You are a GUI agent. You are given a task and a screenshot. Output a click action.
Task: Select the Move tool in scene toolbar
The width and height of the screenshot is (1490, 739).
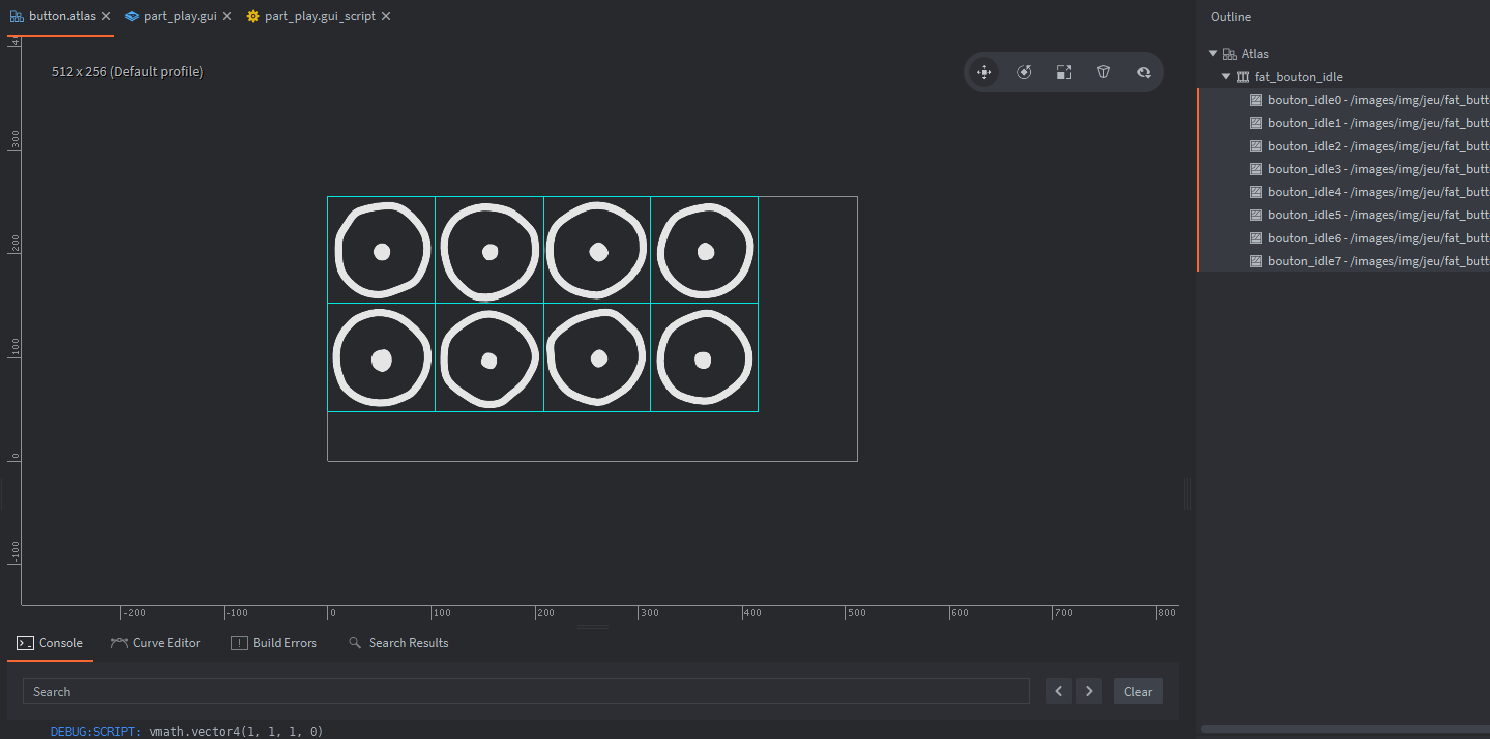[984, 72]
